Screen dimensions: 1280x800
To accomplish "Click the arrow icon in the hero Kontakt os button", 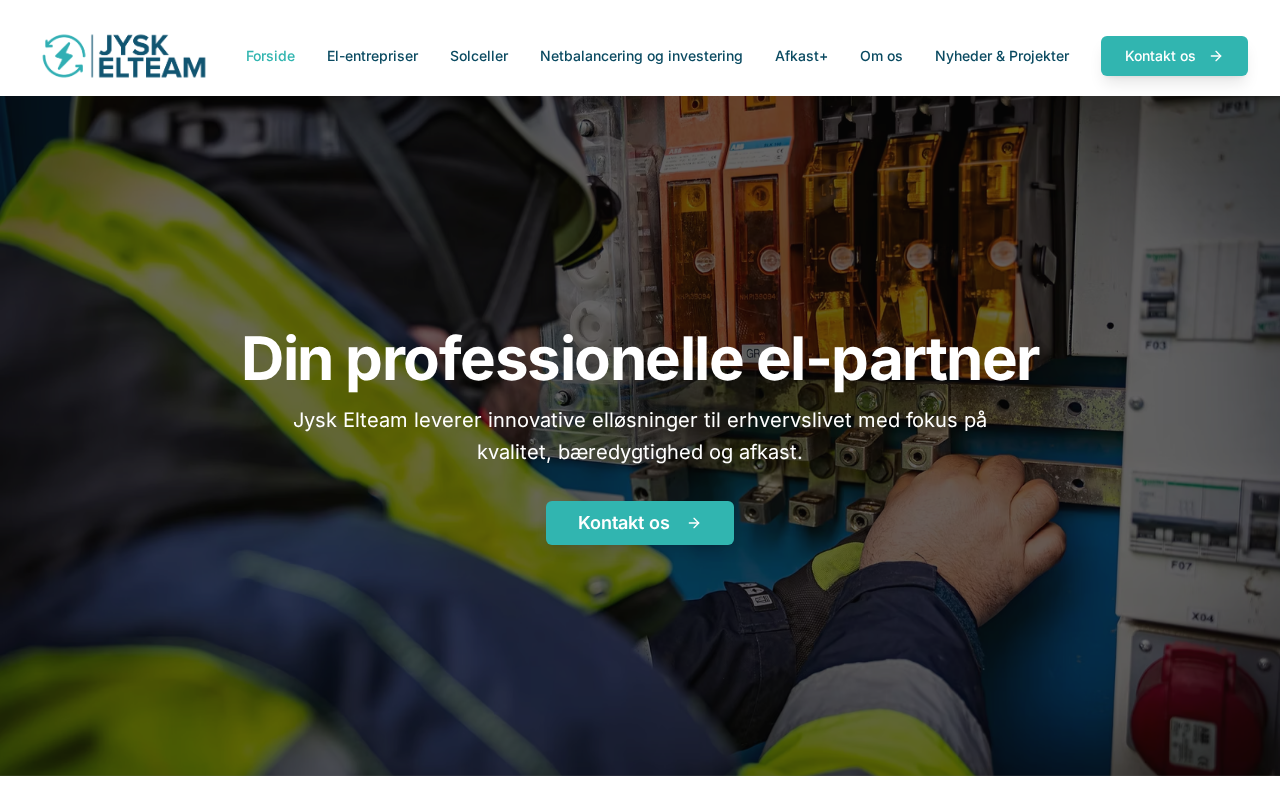I will tap(694, 523).
